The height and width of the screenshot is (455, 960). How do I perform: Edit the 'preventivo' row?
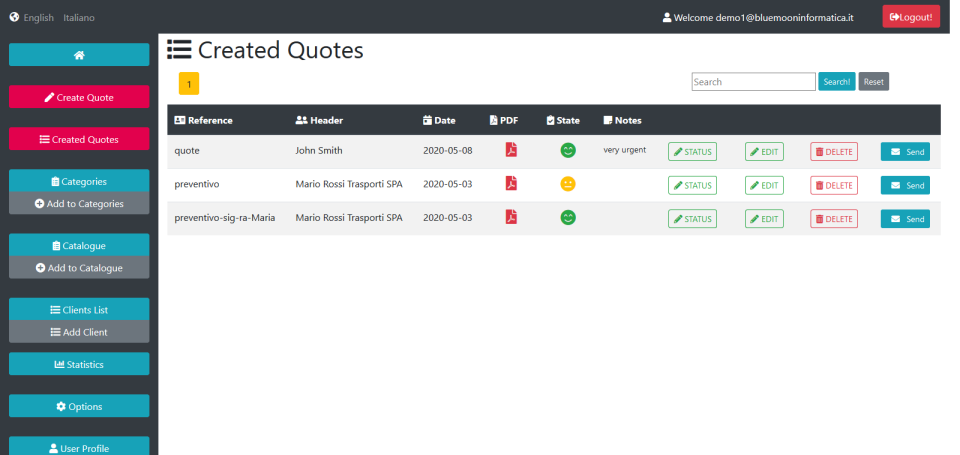[x=764, y=185]
